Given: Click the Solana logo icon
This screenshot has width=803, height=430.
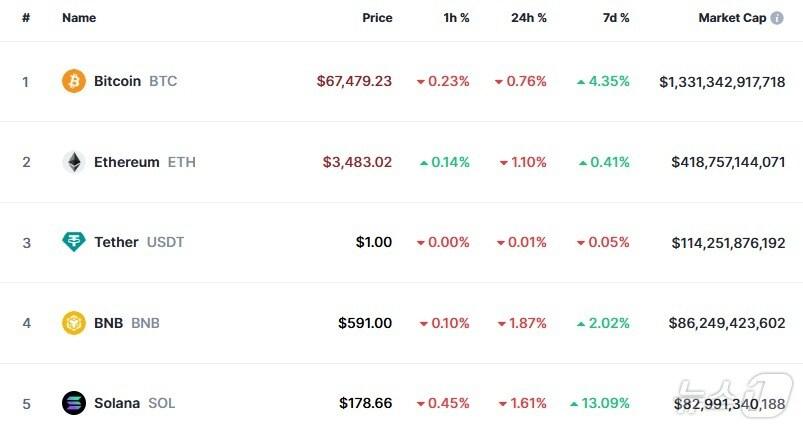Looking at the screenshot, I should click(x=74, y=403).
